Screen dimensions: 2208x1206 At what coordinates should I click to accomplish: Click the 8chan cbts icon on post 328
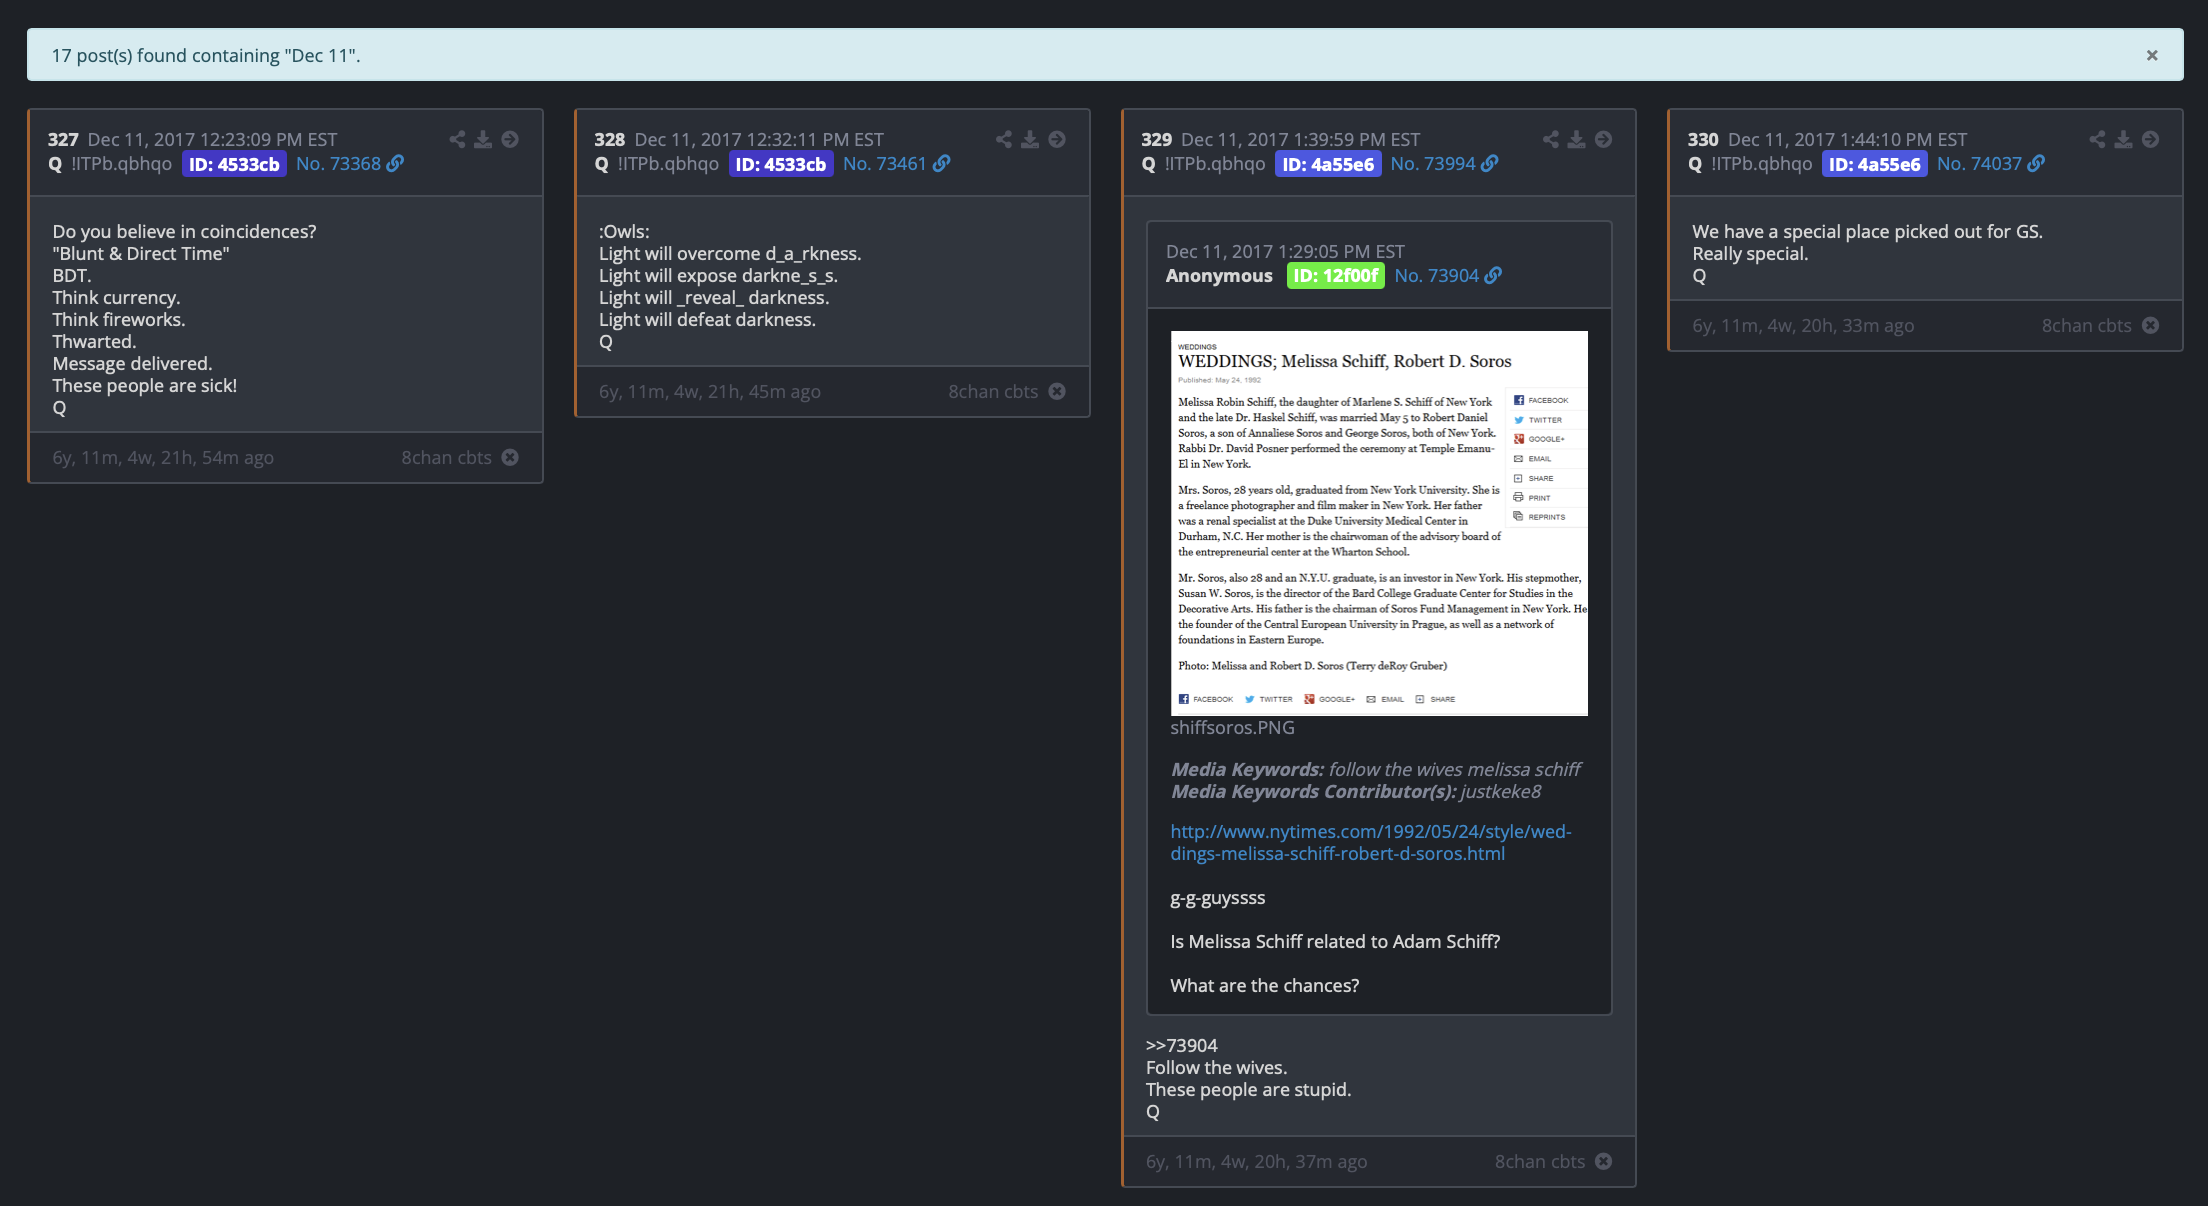tap(1057, 391)
